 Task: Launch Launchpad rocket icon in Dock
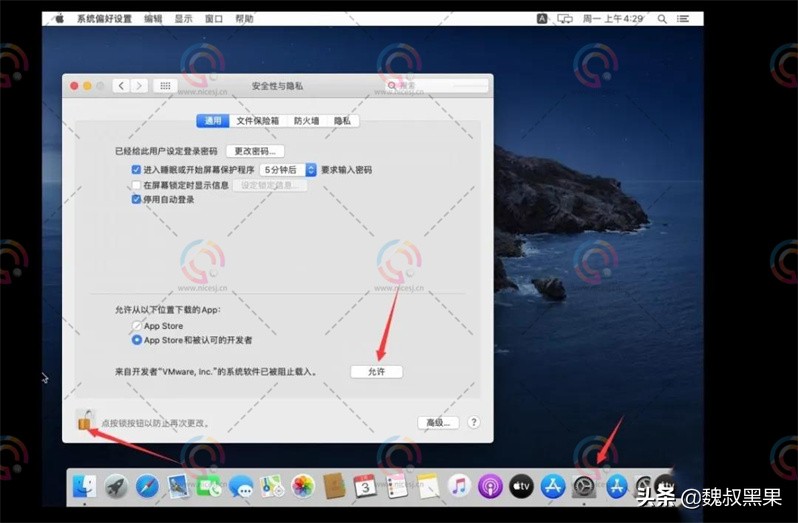pos(117,487)
